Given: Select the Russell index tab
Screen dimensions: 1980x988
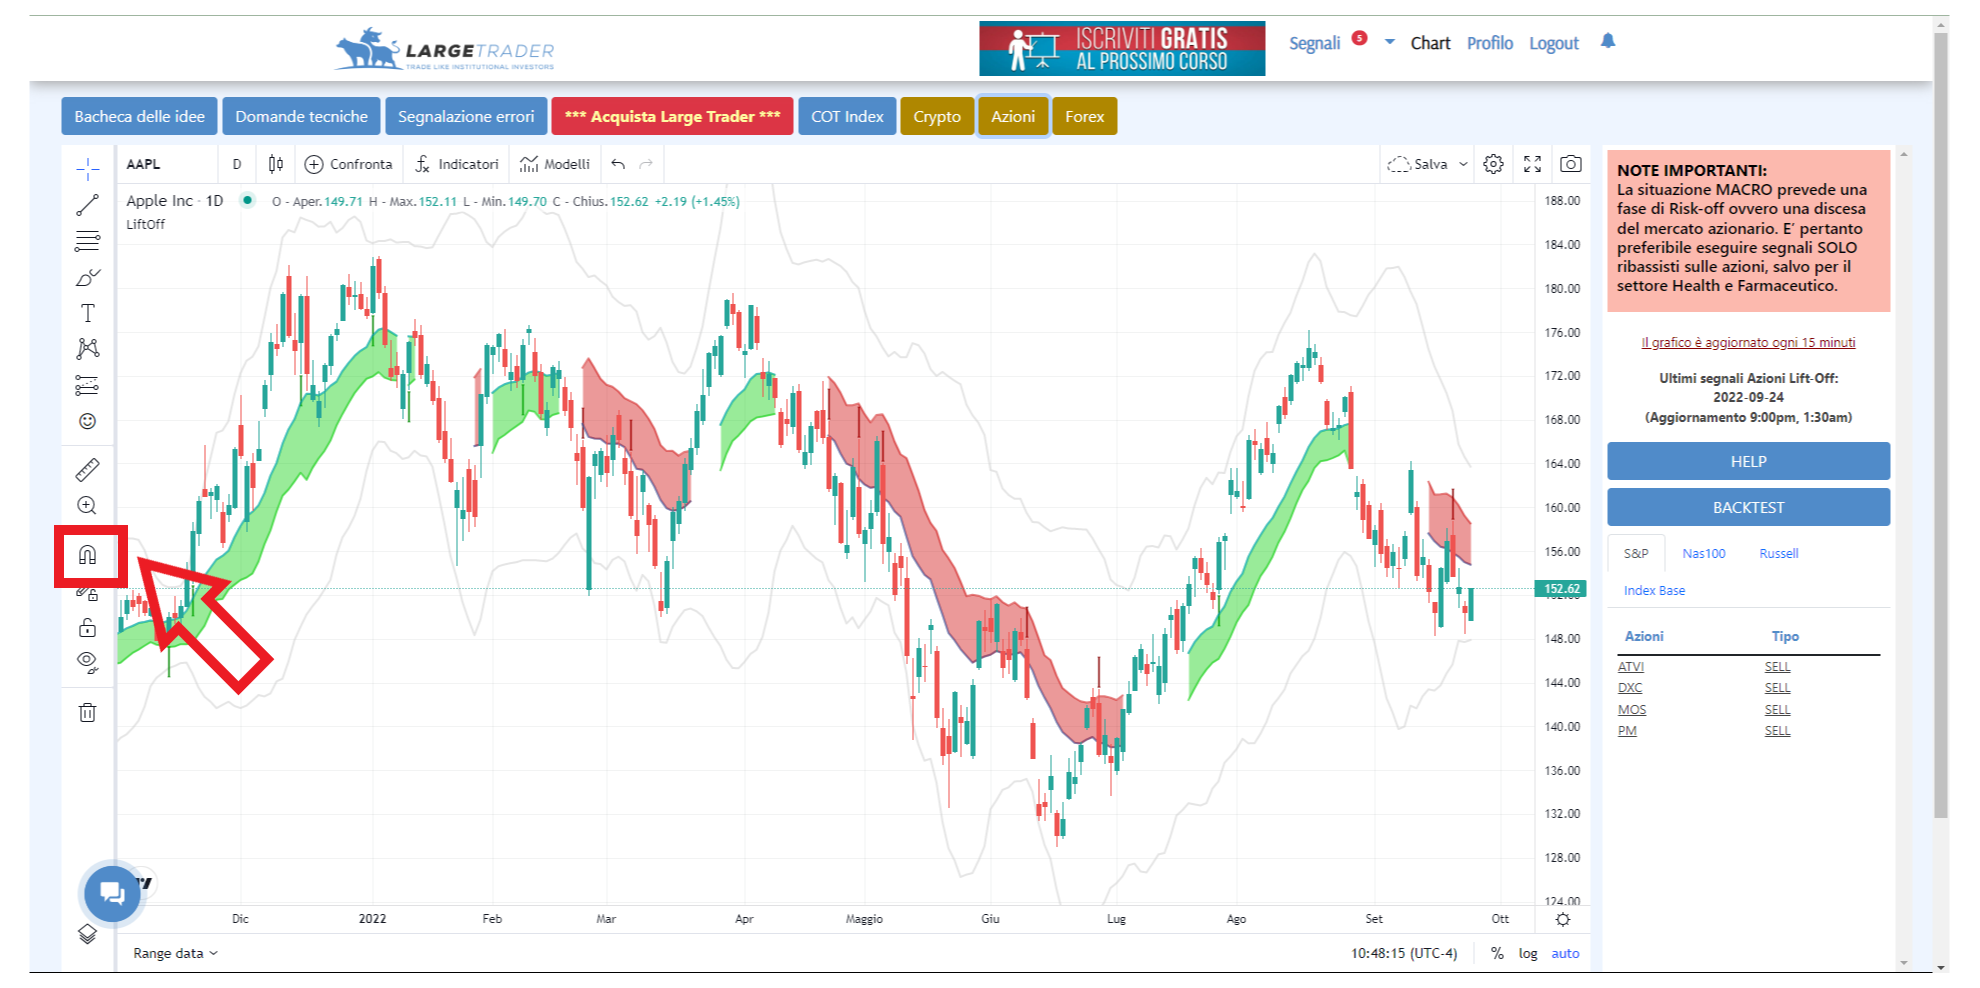Looking at the screenshot, I should (1778, 553).
